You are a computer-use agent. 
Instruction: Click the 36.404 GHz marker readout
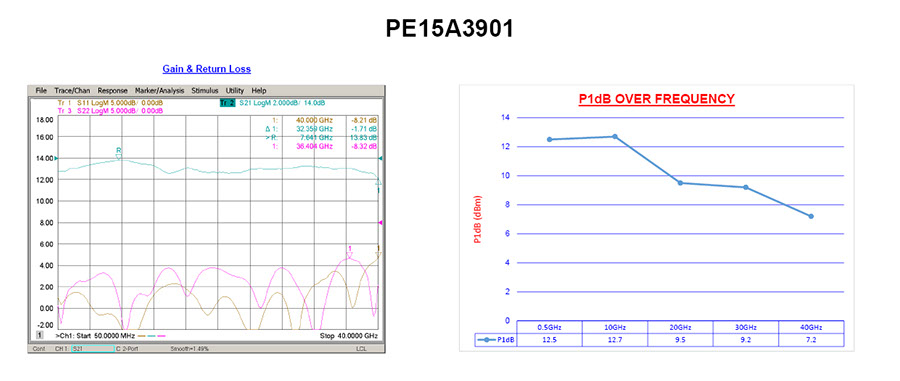point(314,146)
